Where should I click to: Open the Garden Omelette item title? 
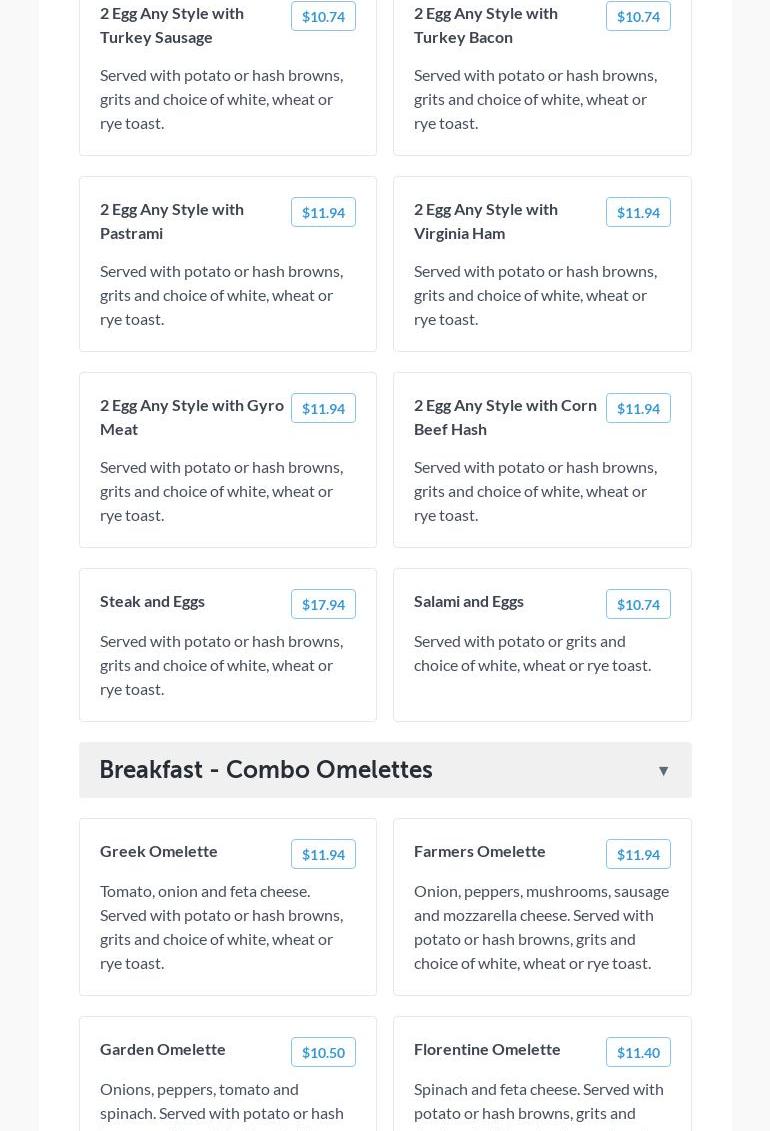(163, 1049)
